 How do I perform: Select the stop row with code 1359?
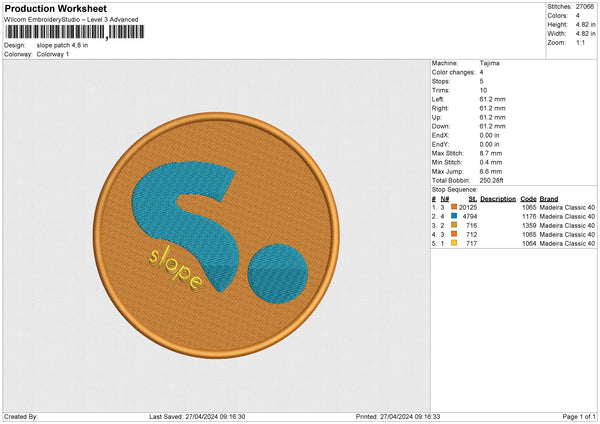pyautogui.click(x=512, y=225)
